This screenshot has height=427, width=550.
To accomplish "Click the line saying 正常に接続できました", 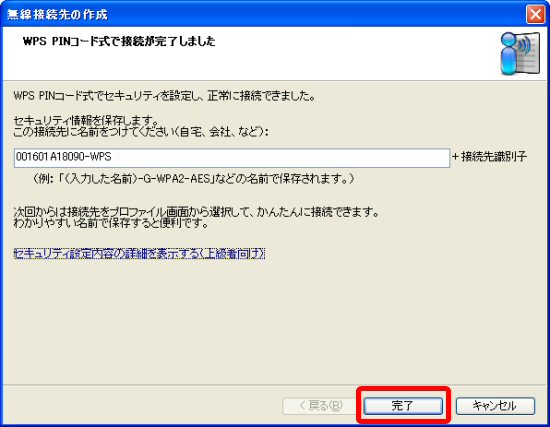I will click(164, 95).
